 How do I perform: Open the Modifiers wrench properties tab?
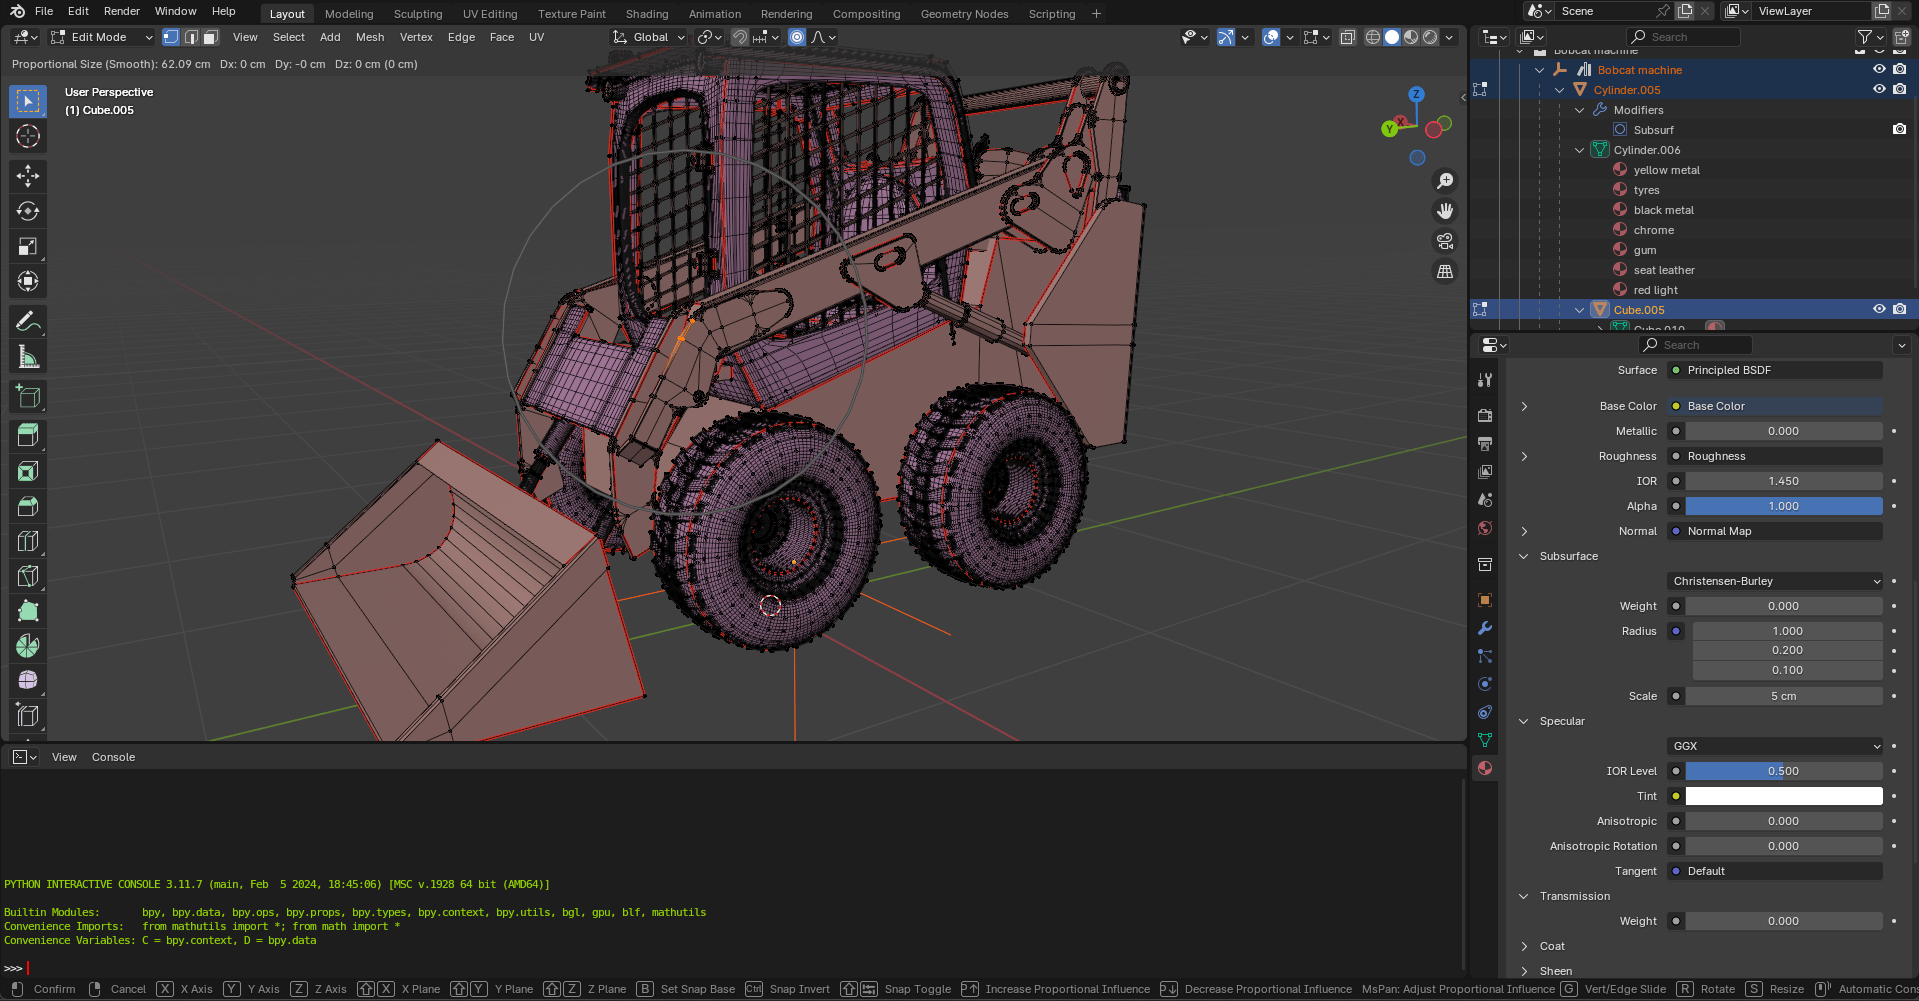(x=1485, y=628)
